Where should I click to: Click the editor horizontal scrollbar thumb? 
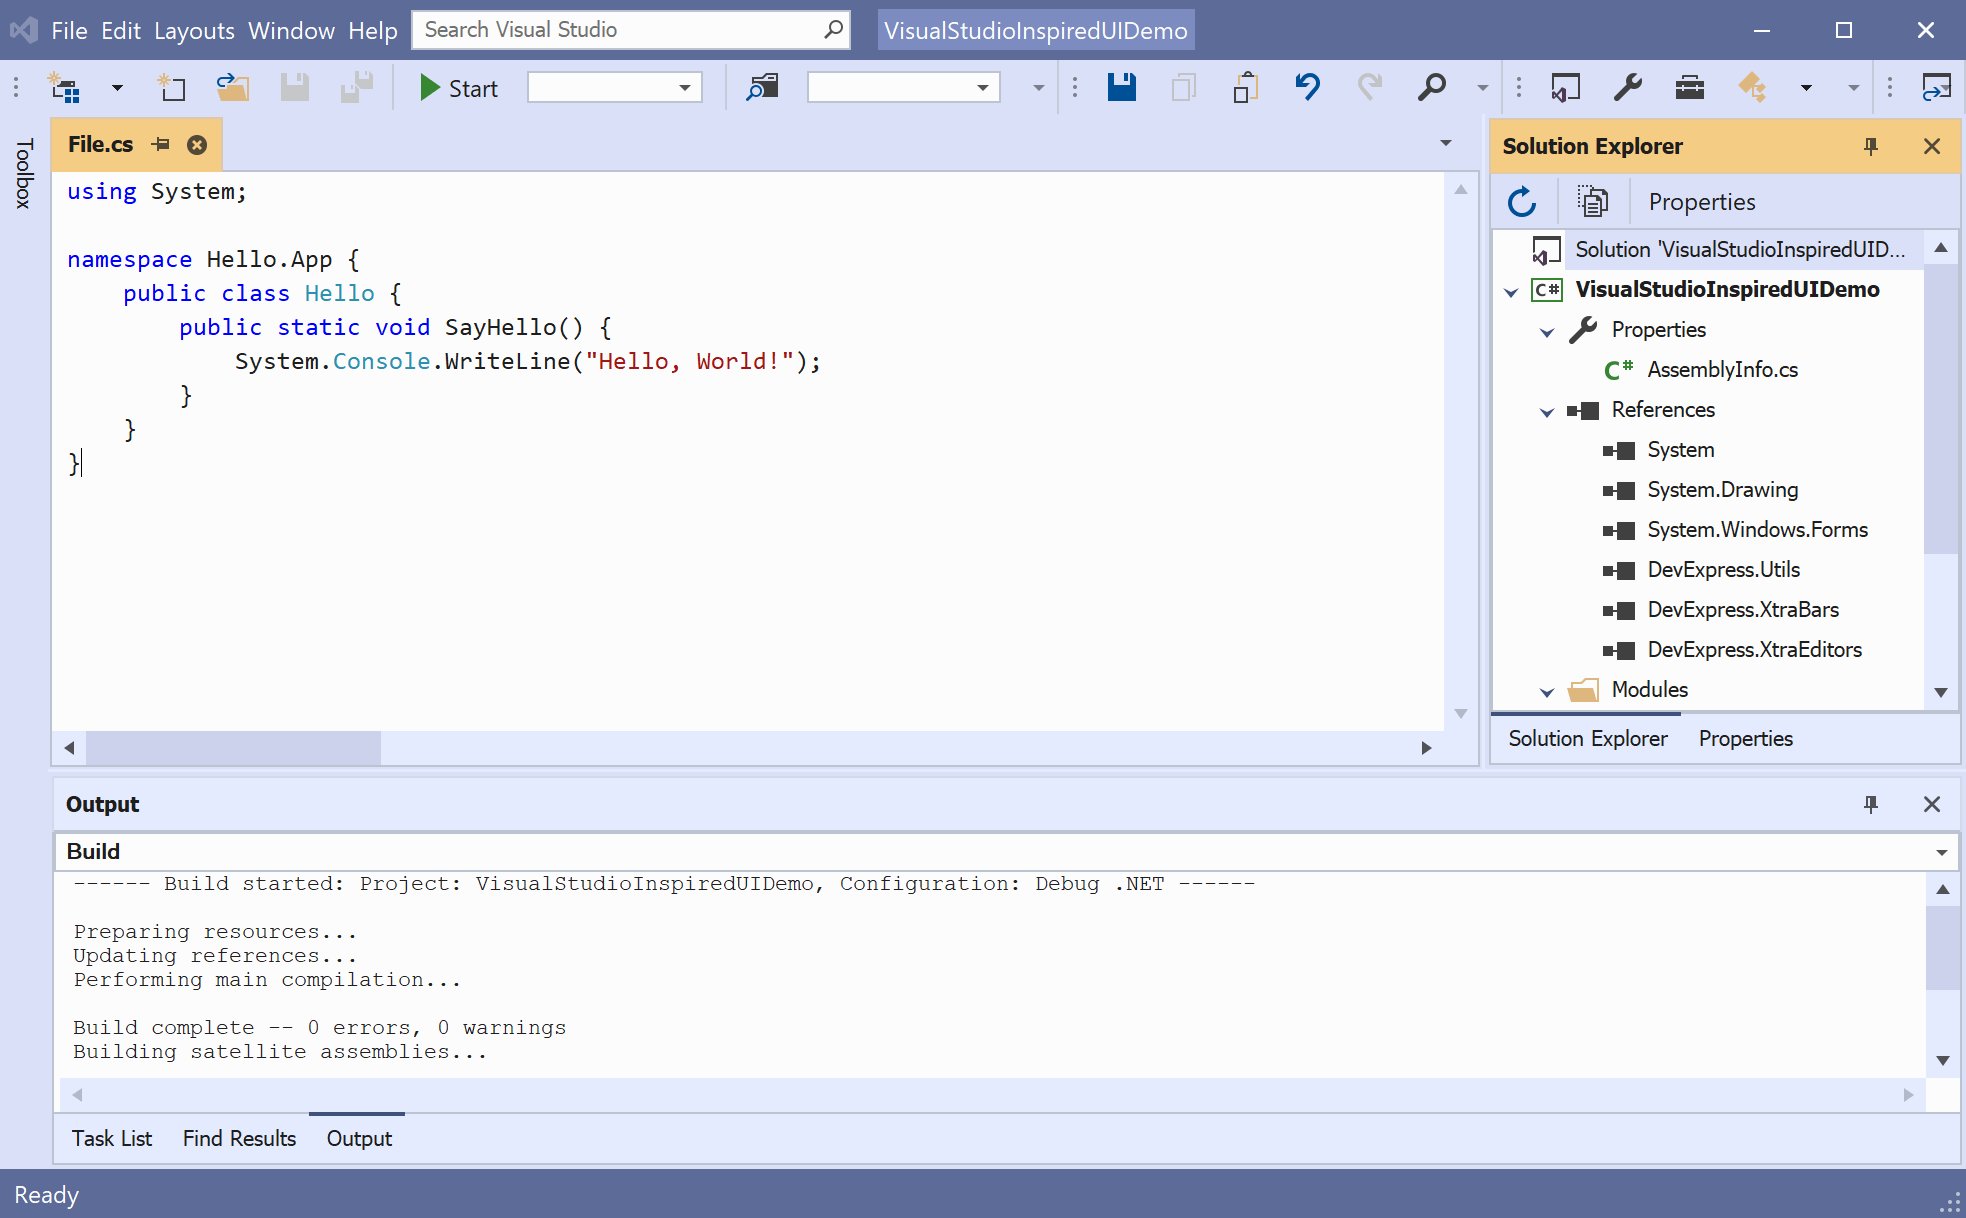click(233, 748)
